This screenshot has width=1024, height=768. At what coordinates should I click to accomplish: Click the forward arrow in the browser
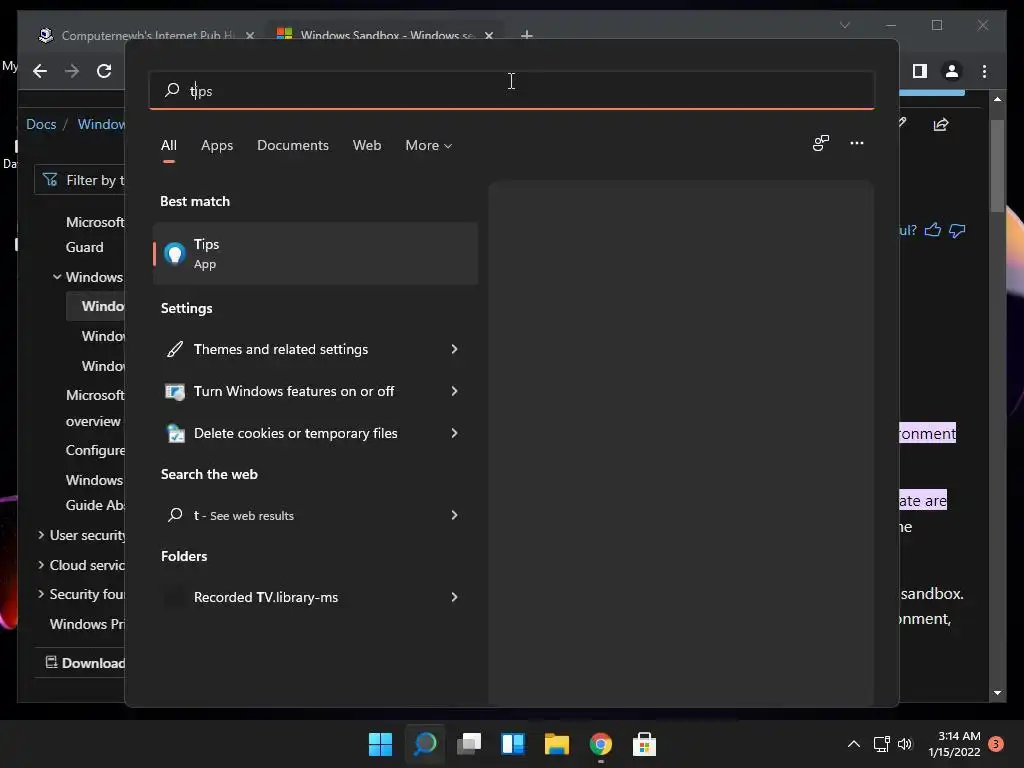pos(72,71)
